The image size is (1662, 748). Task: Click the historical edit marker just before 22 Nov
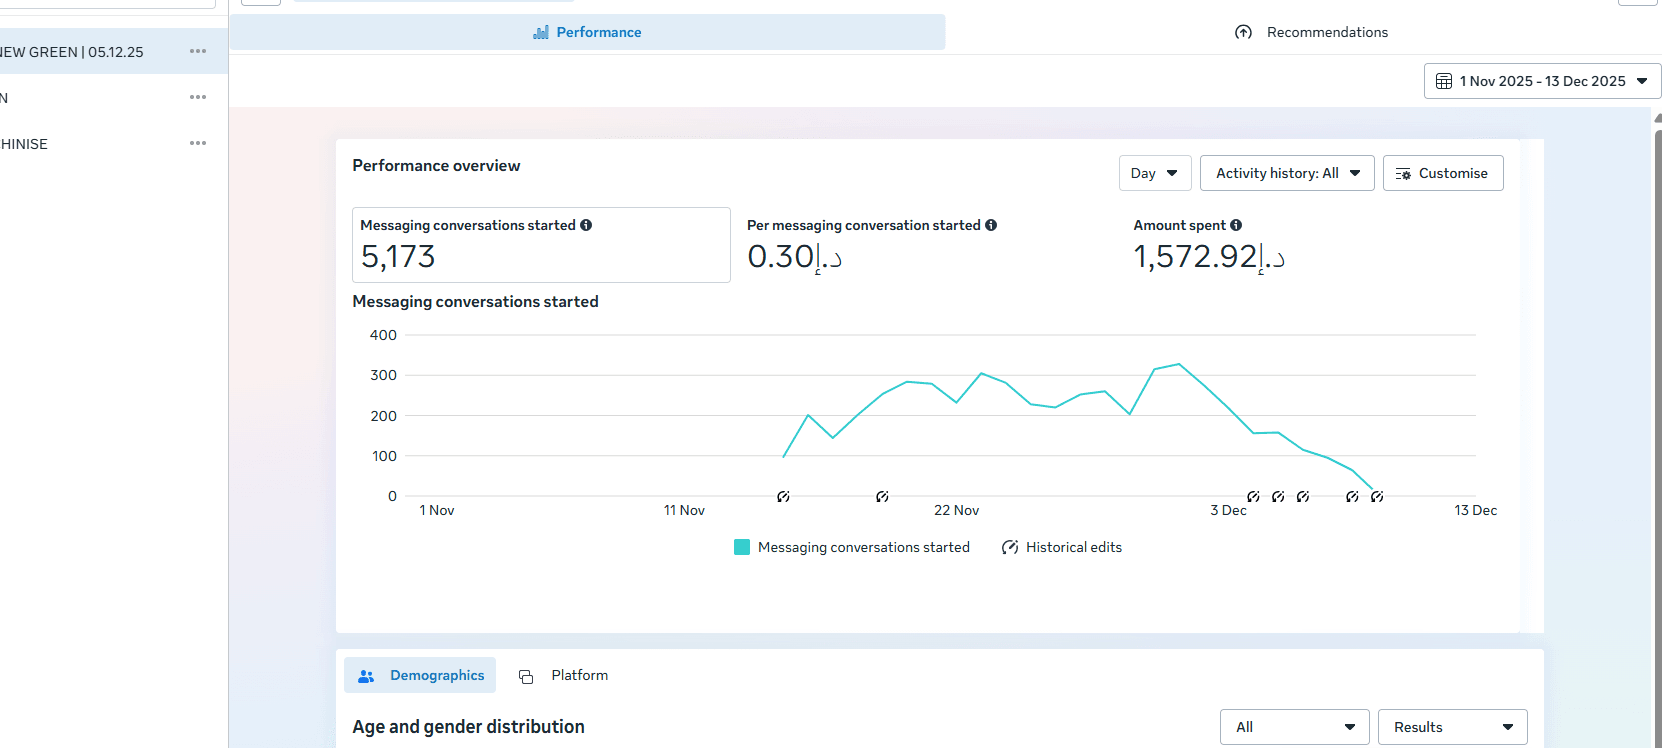click(x=882, y=496)
